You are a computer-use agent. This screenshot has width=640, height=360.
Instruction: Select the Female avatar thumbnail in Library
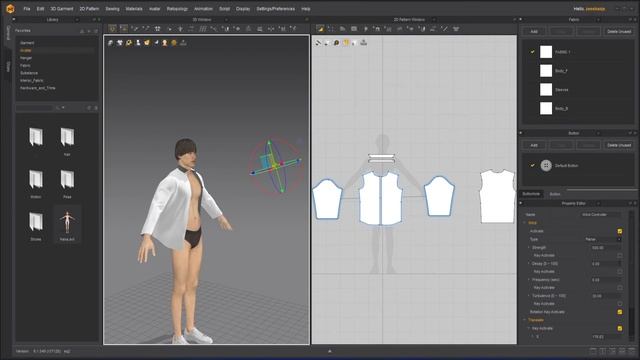[x=67, y=224]
